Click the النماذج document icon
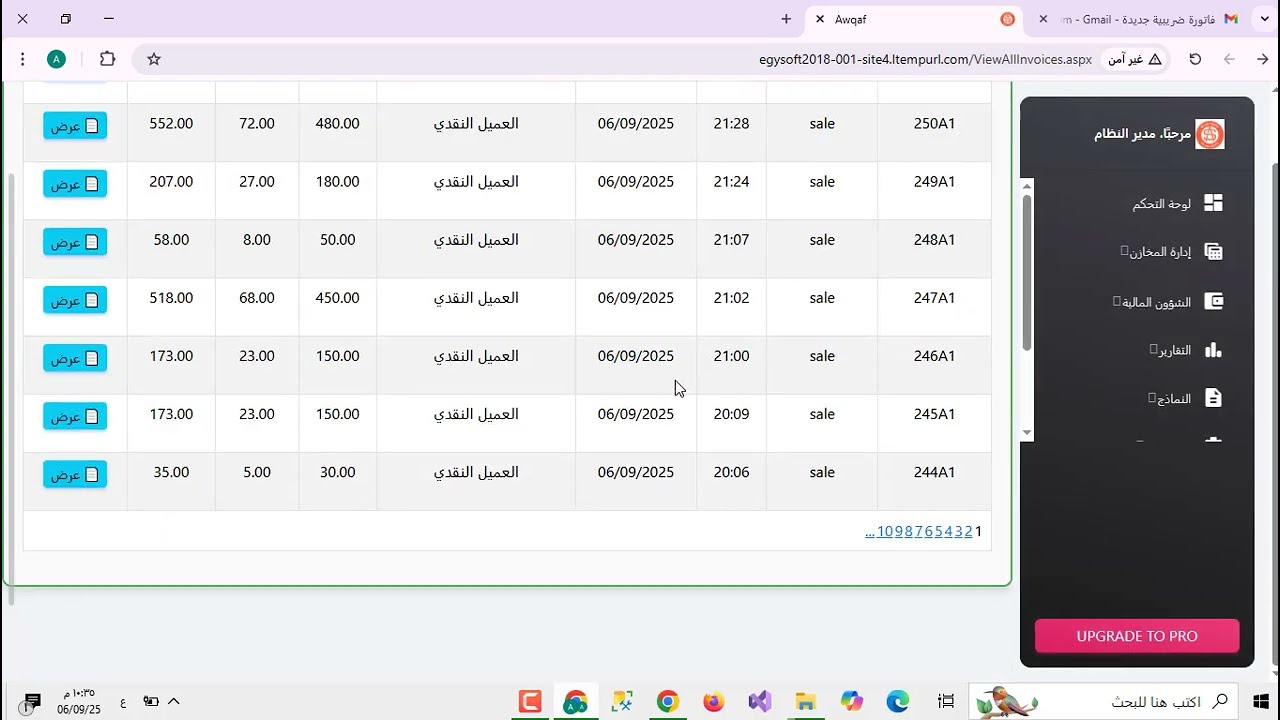Image resolution: width=1280 pixels, height=720 pixels. 1213,398
